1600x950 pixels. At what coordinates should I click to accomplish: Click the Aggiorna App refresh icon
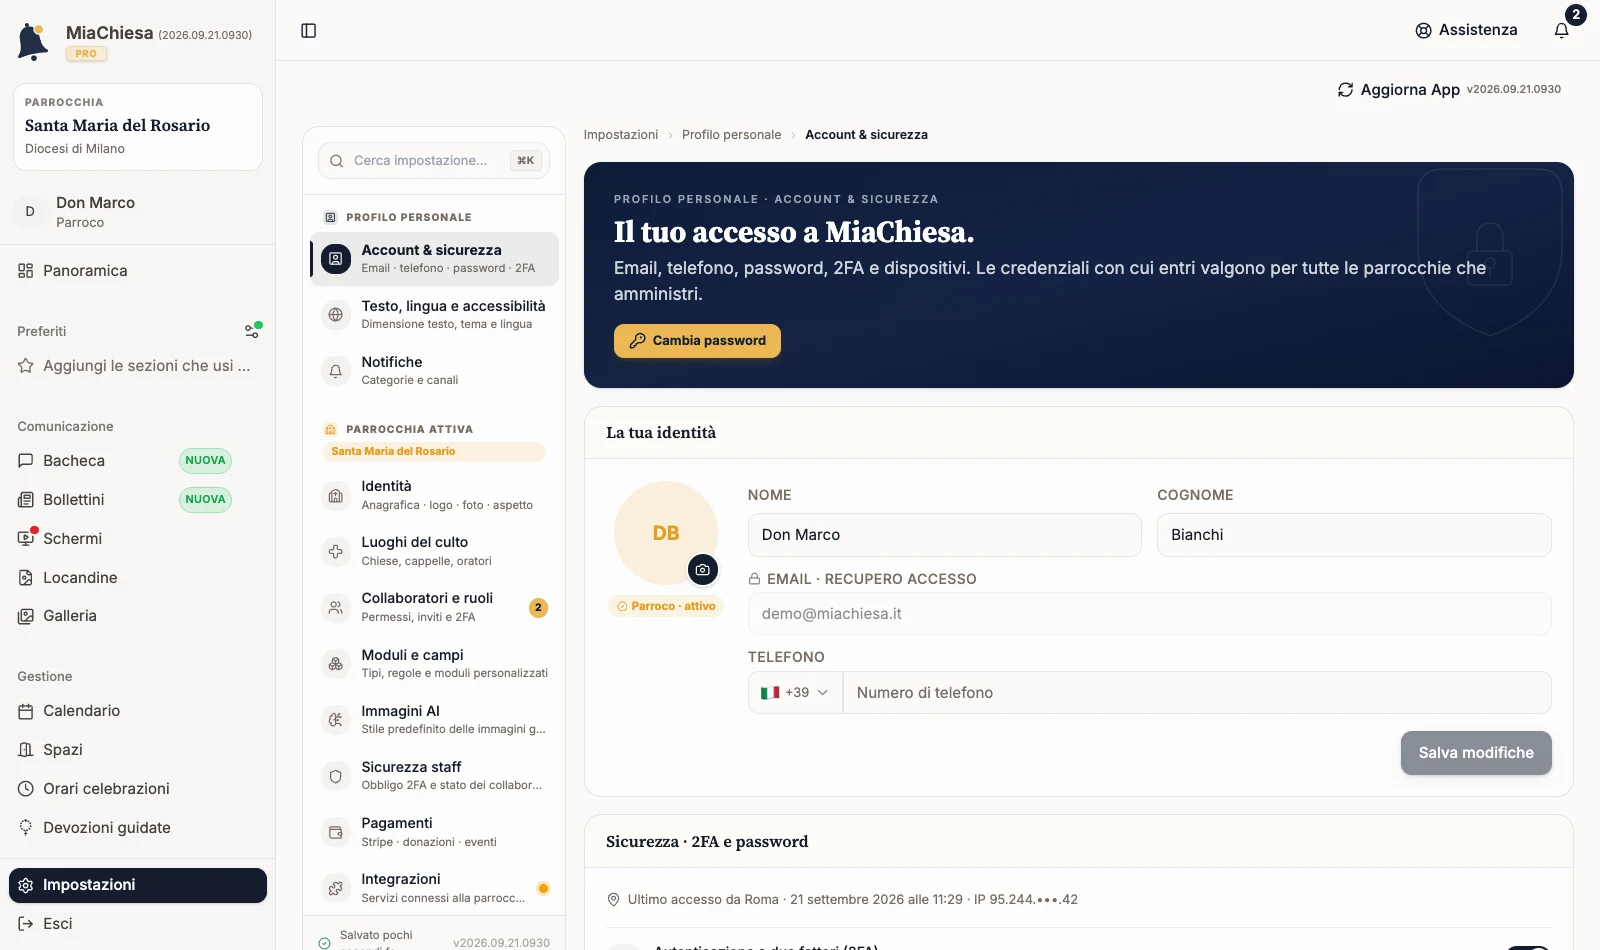click(x=1346, y=90)
